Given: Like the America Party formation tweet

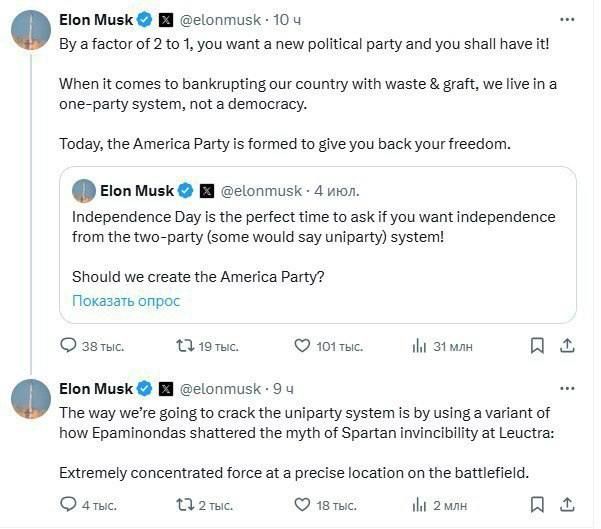Looking at the screenshot, I should click(301, 346).
